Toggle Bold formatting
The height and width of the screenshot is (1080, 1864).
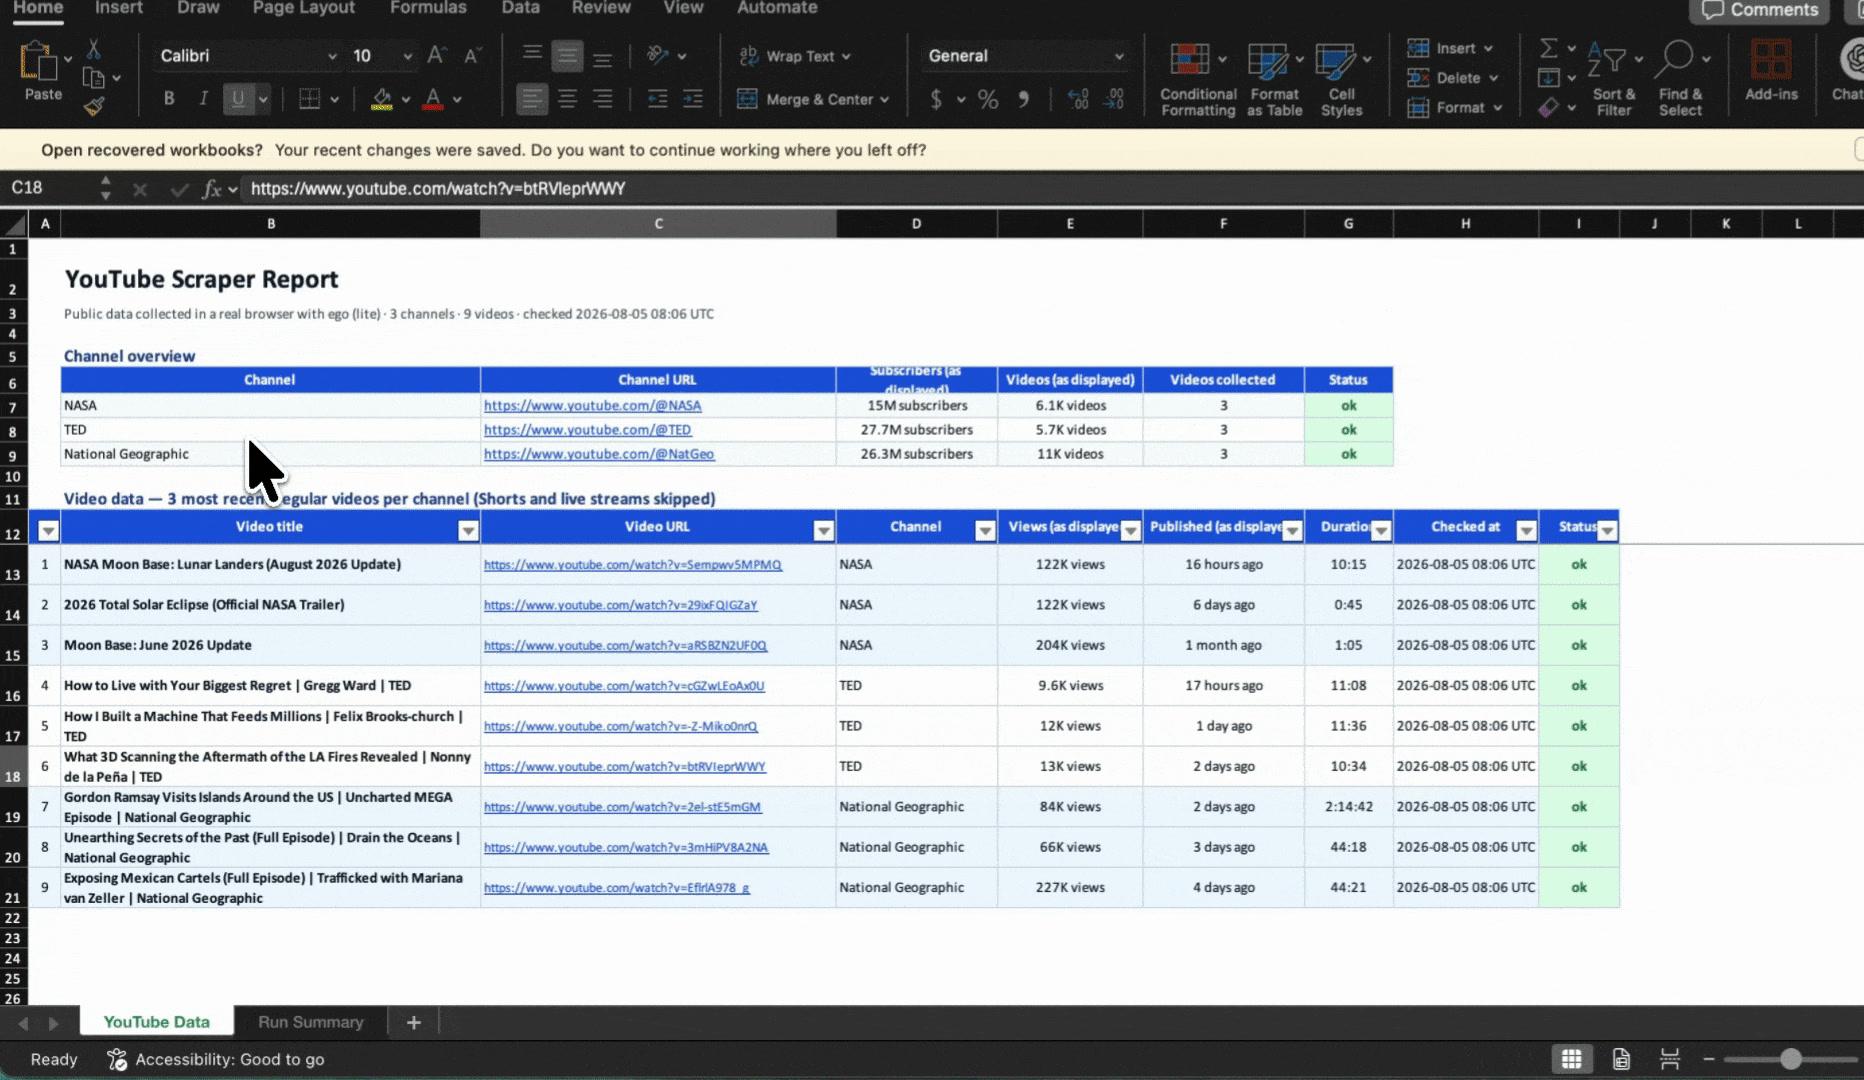click(169, 99)
